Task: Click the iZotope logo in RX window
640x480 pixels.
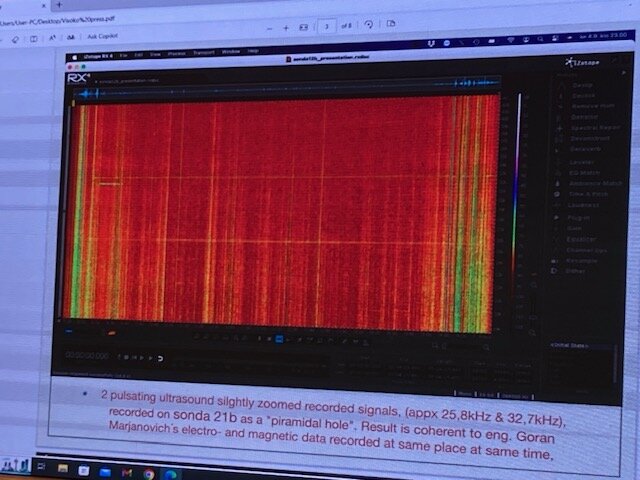Action: pyautogui.click(x=582, y=62)
